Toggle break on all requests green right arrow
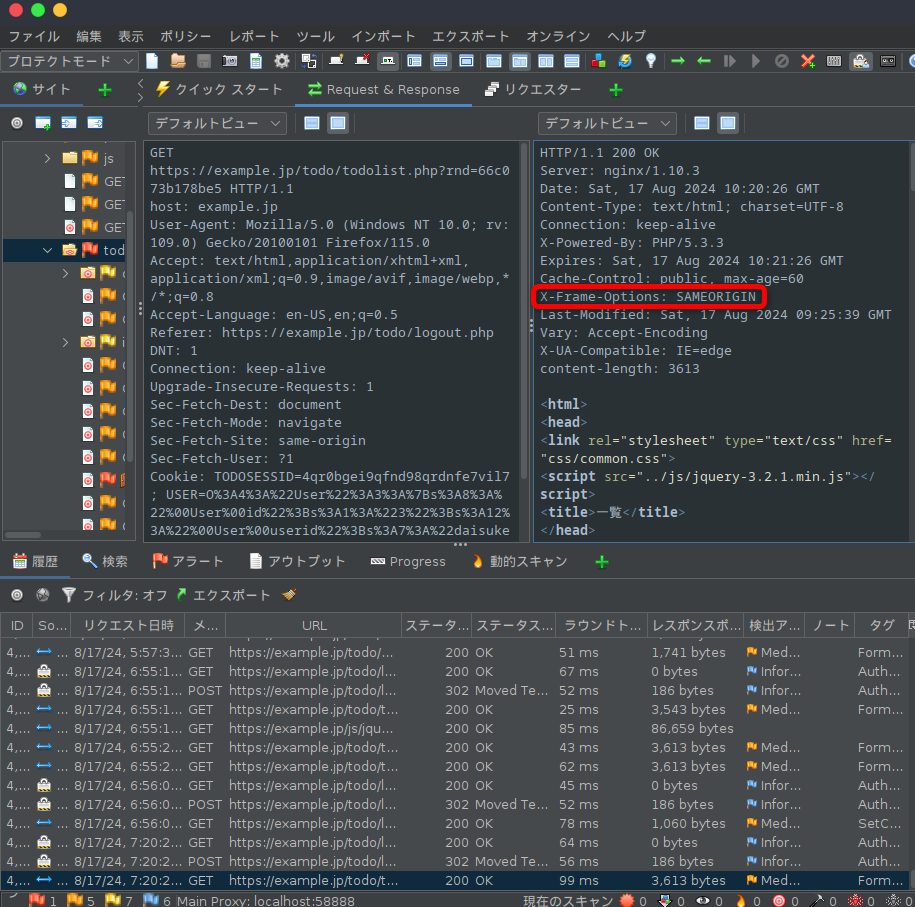This screenshot has height=907, width=915. 677,61
